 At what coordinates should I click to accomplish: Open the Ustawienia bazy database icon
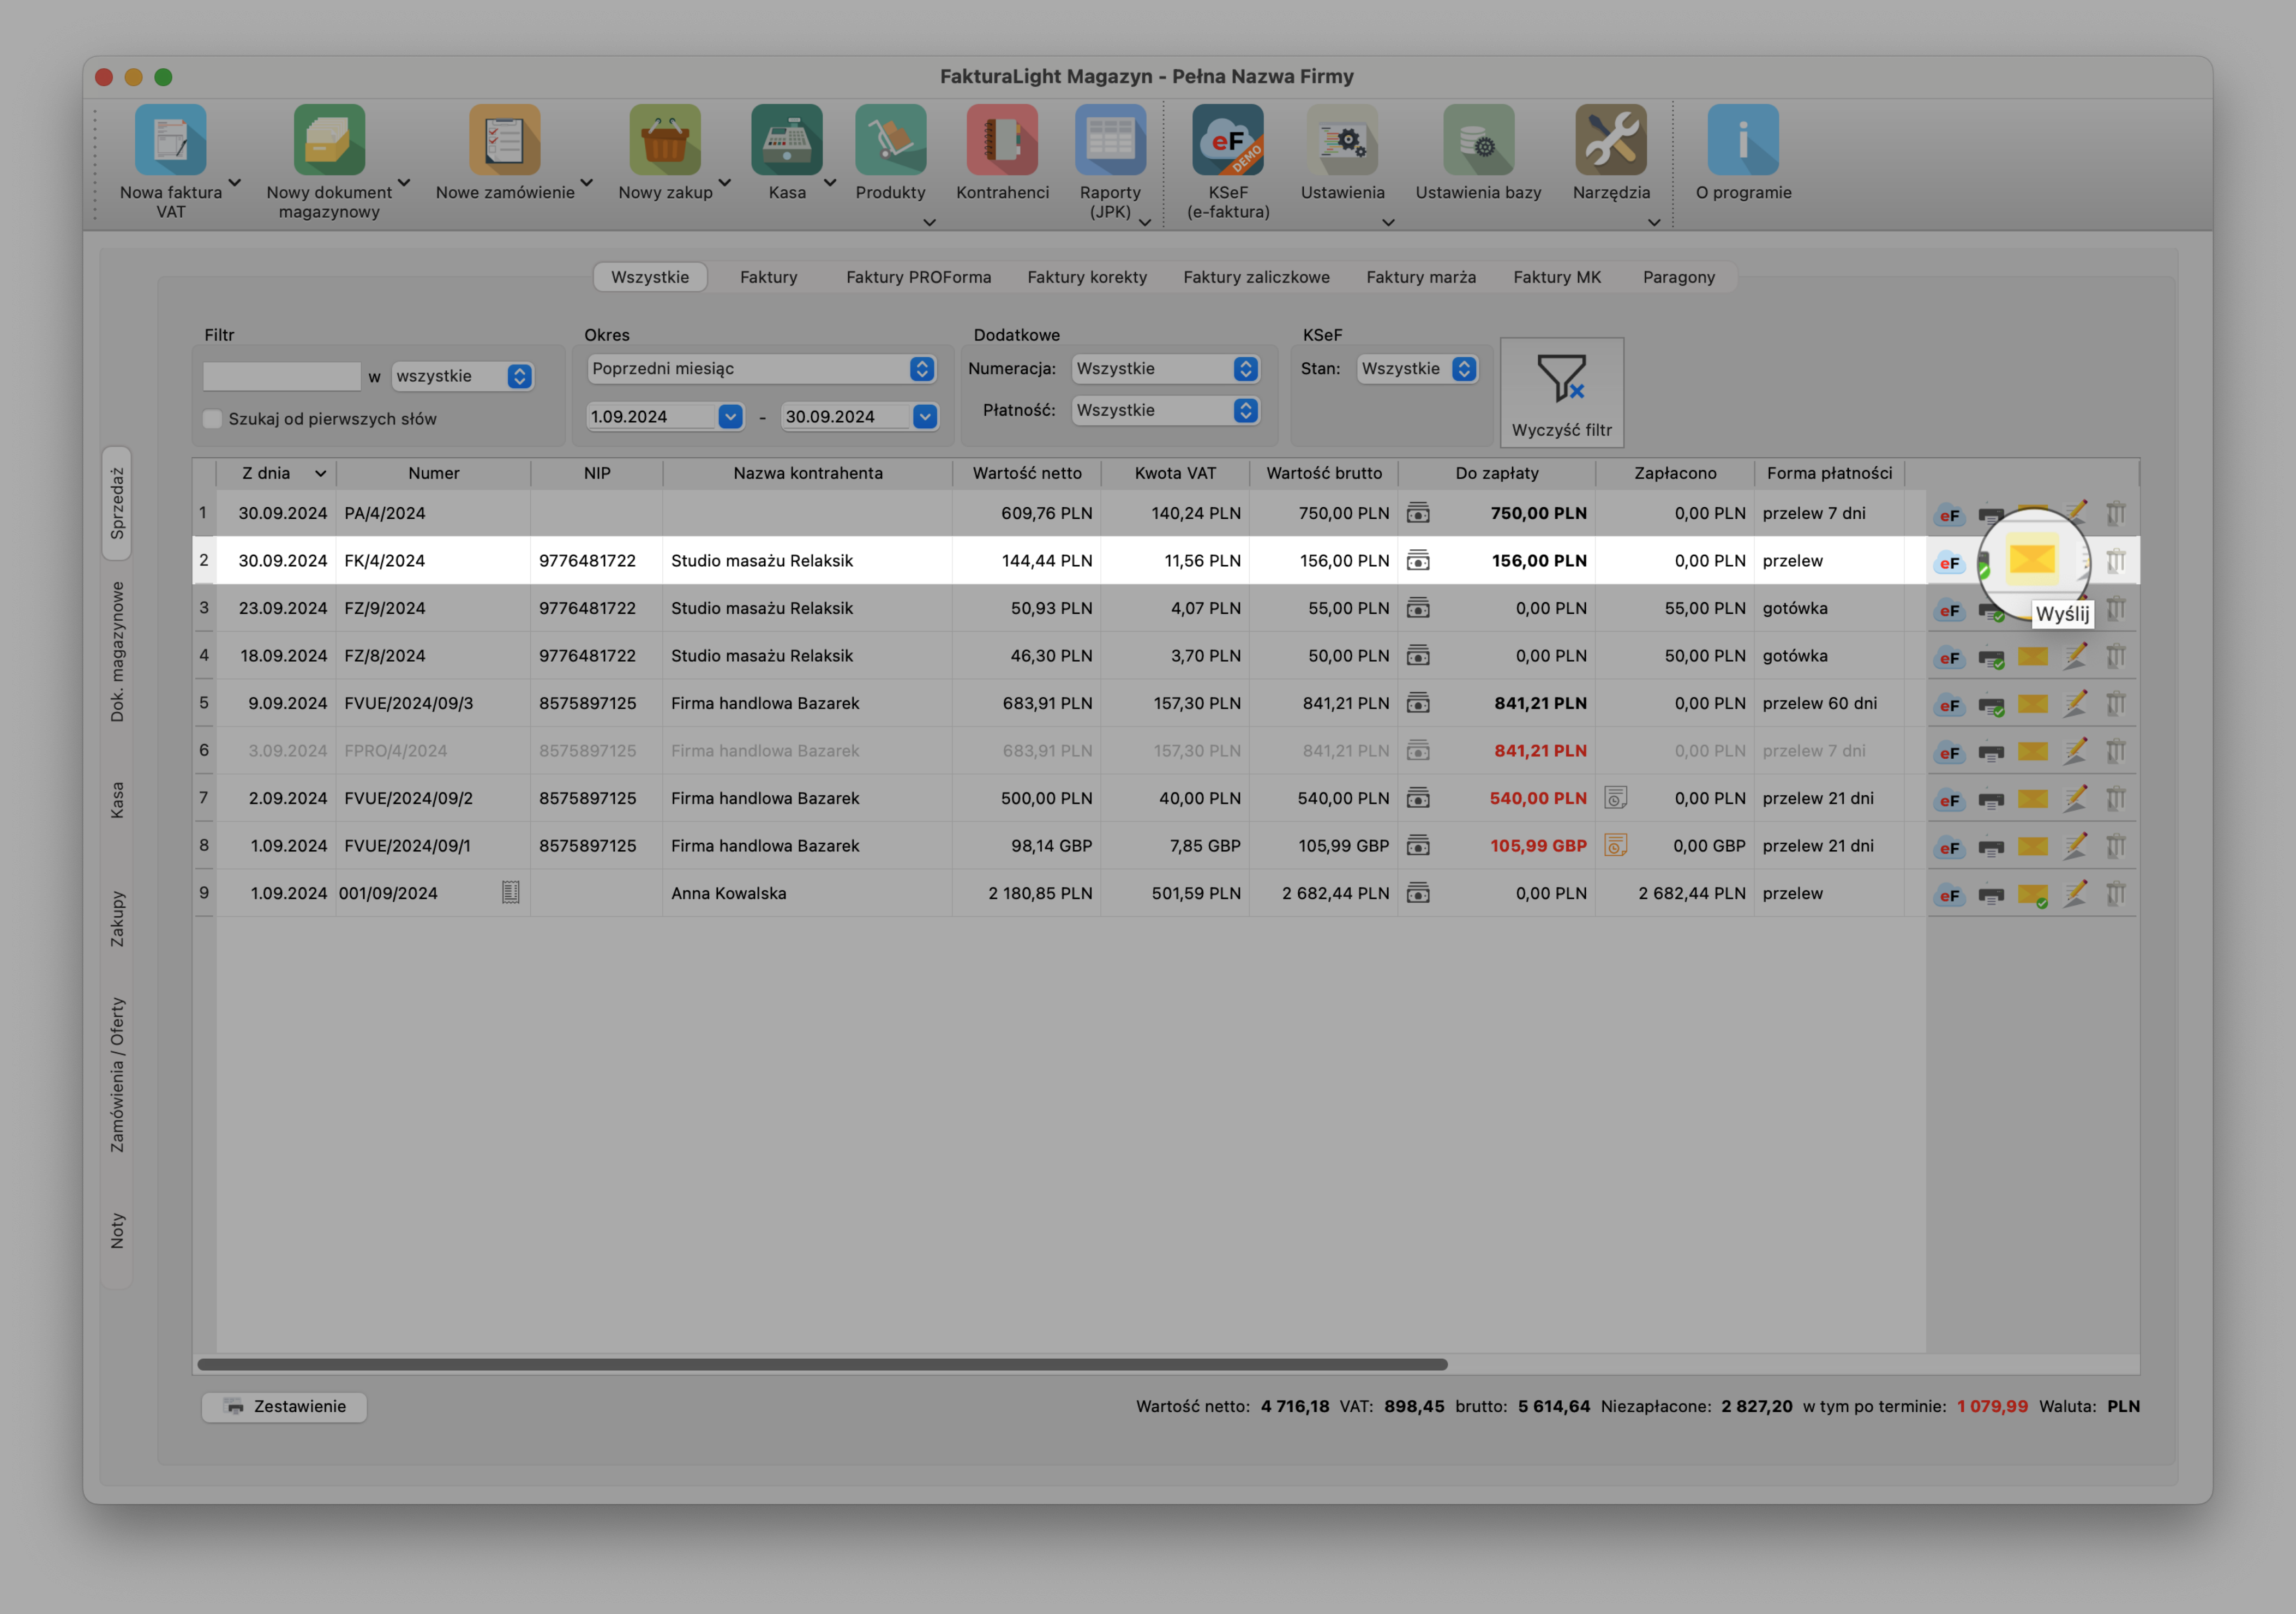pyautogui.click(x=1478, y=140)
